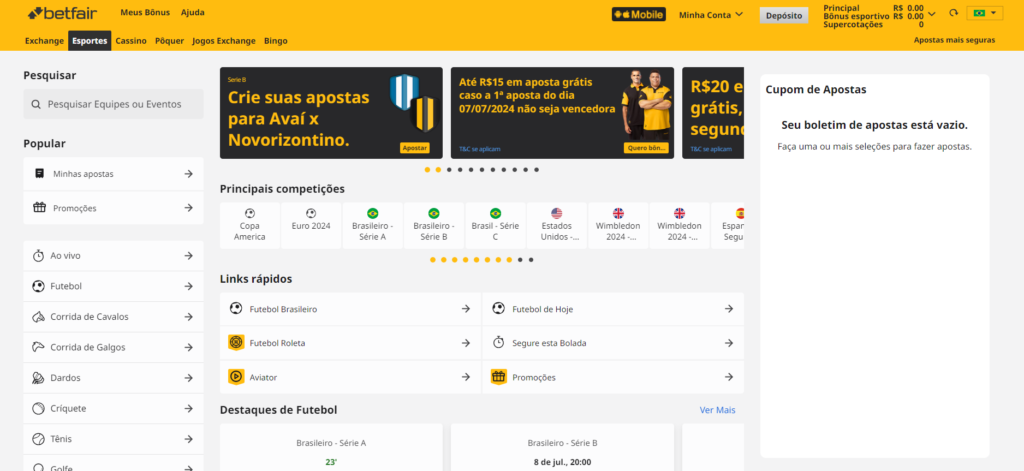Open the Brazil flag language selector

[985, 13]
